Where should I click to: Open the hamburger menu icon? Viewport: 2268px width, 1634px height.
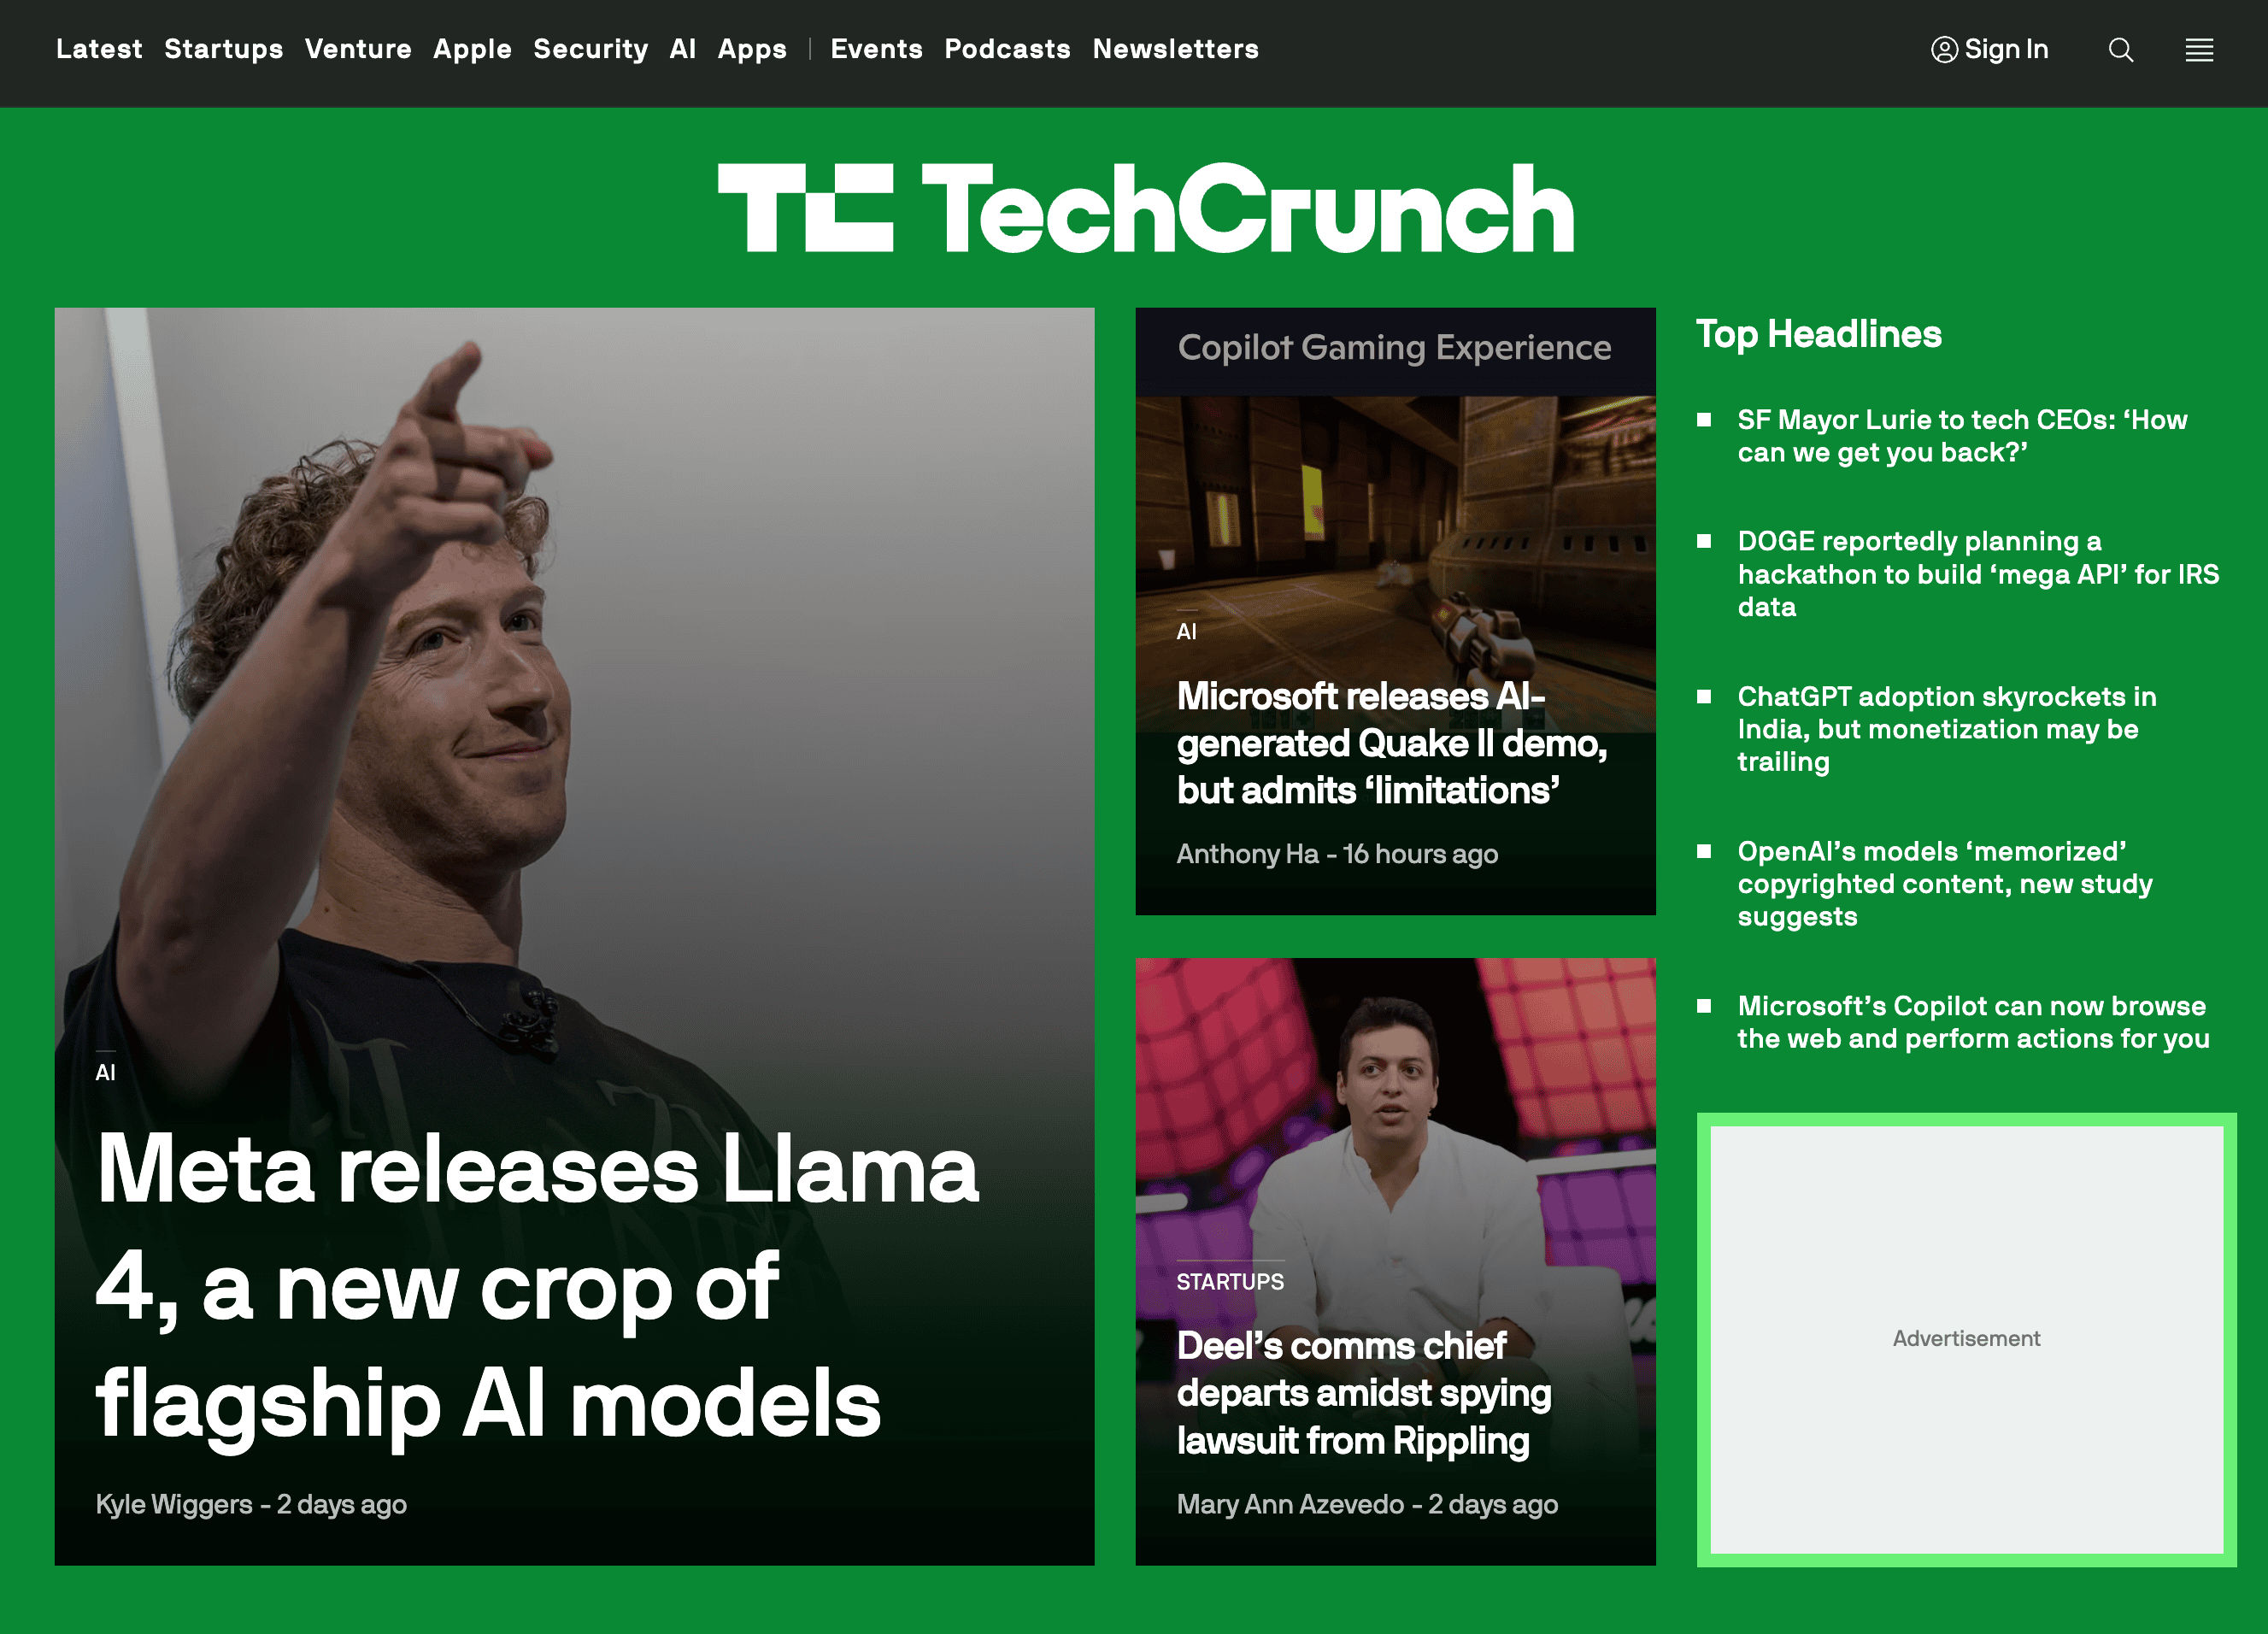tap(2199, 49)
